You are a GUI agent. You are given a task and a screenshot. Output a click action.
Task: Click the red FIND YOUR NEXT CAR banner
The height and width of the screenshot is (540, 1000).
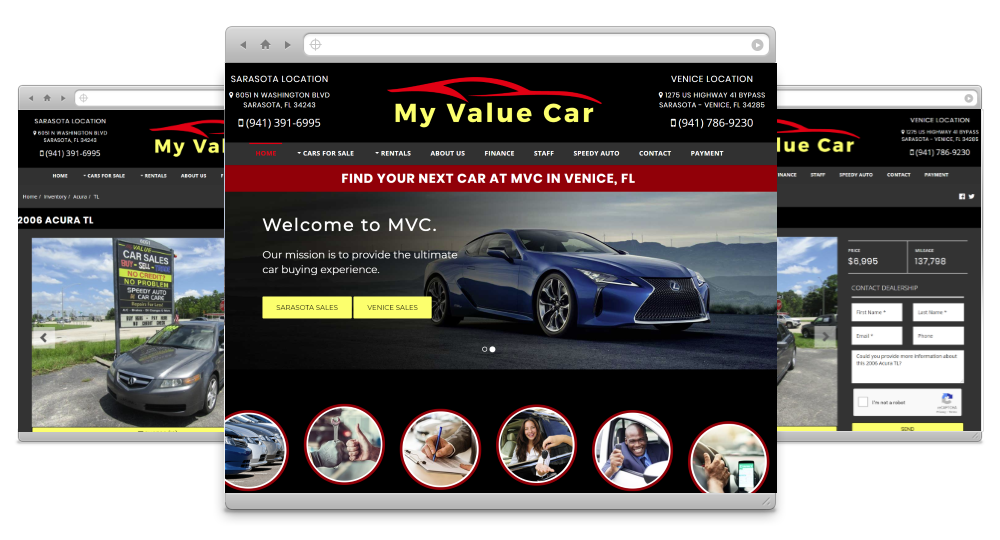click(x=501, y=179)
